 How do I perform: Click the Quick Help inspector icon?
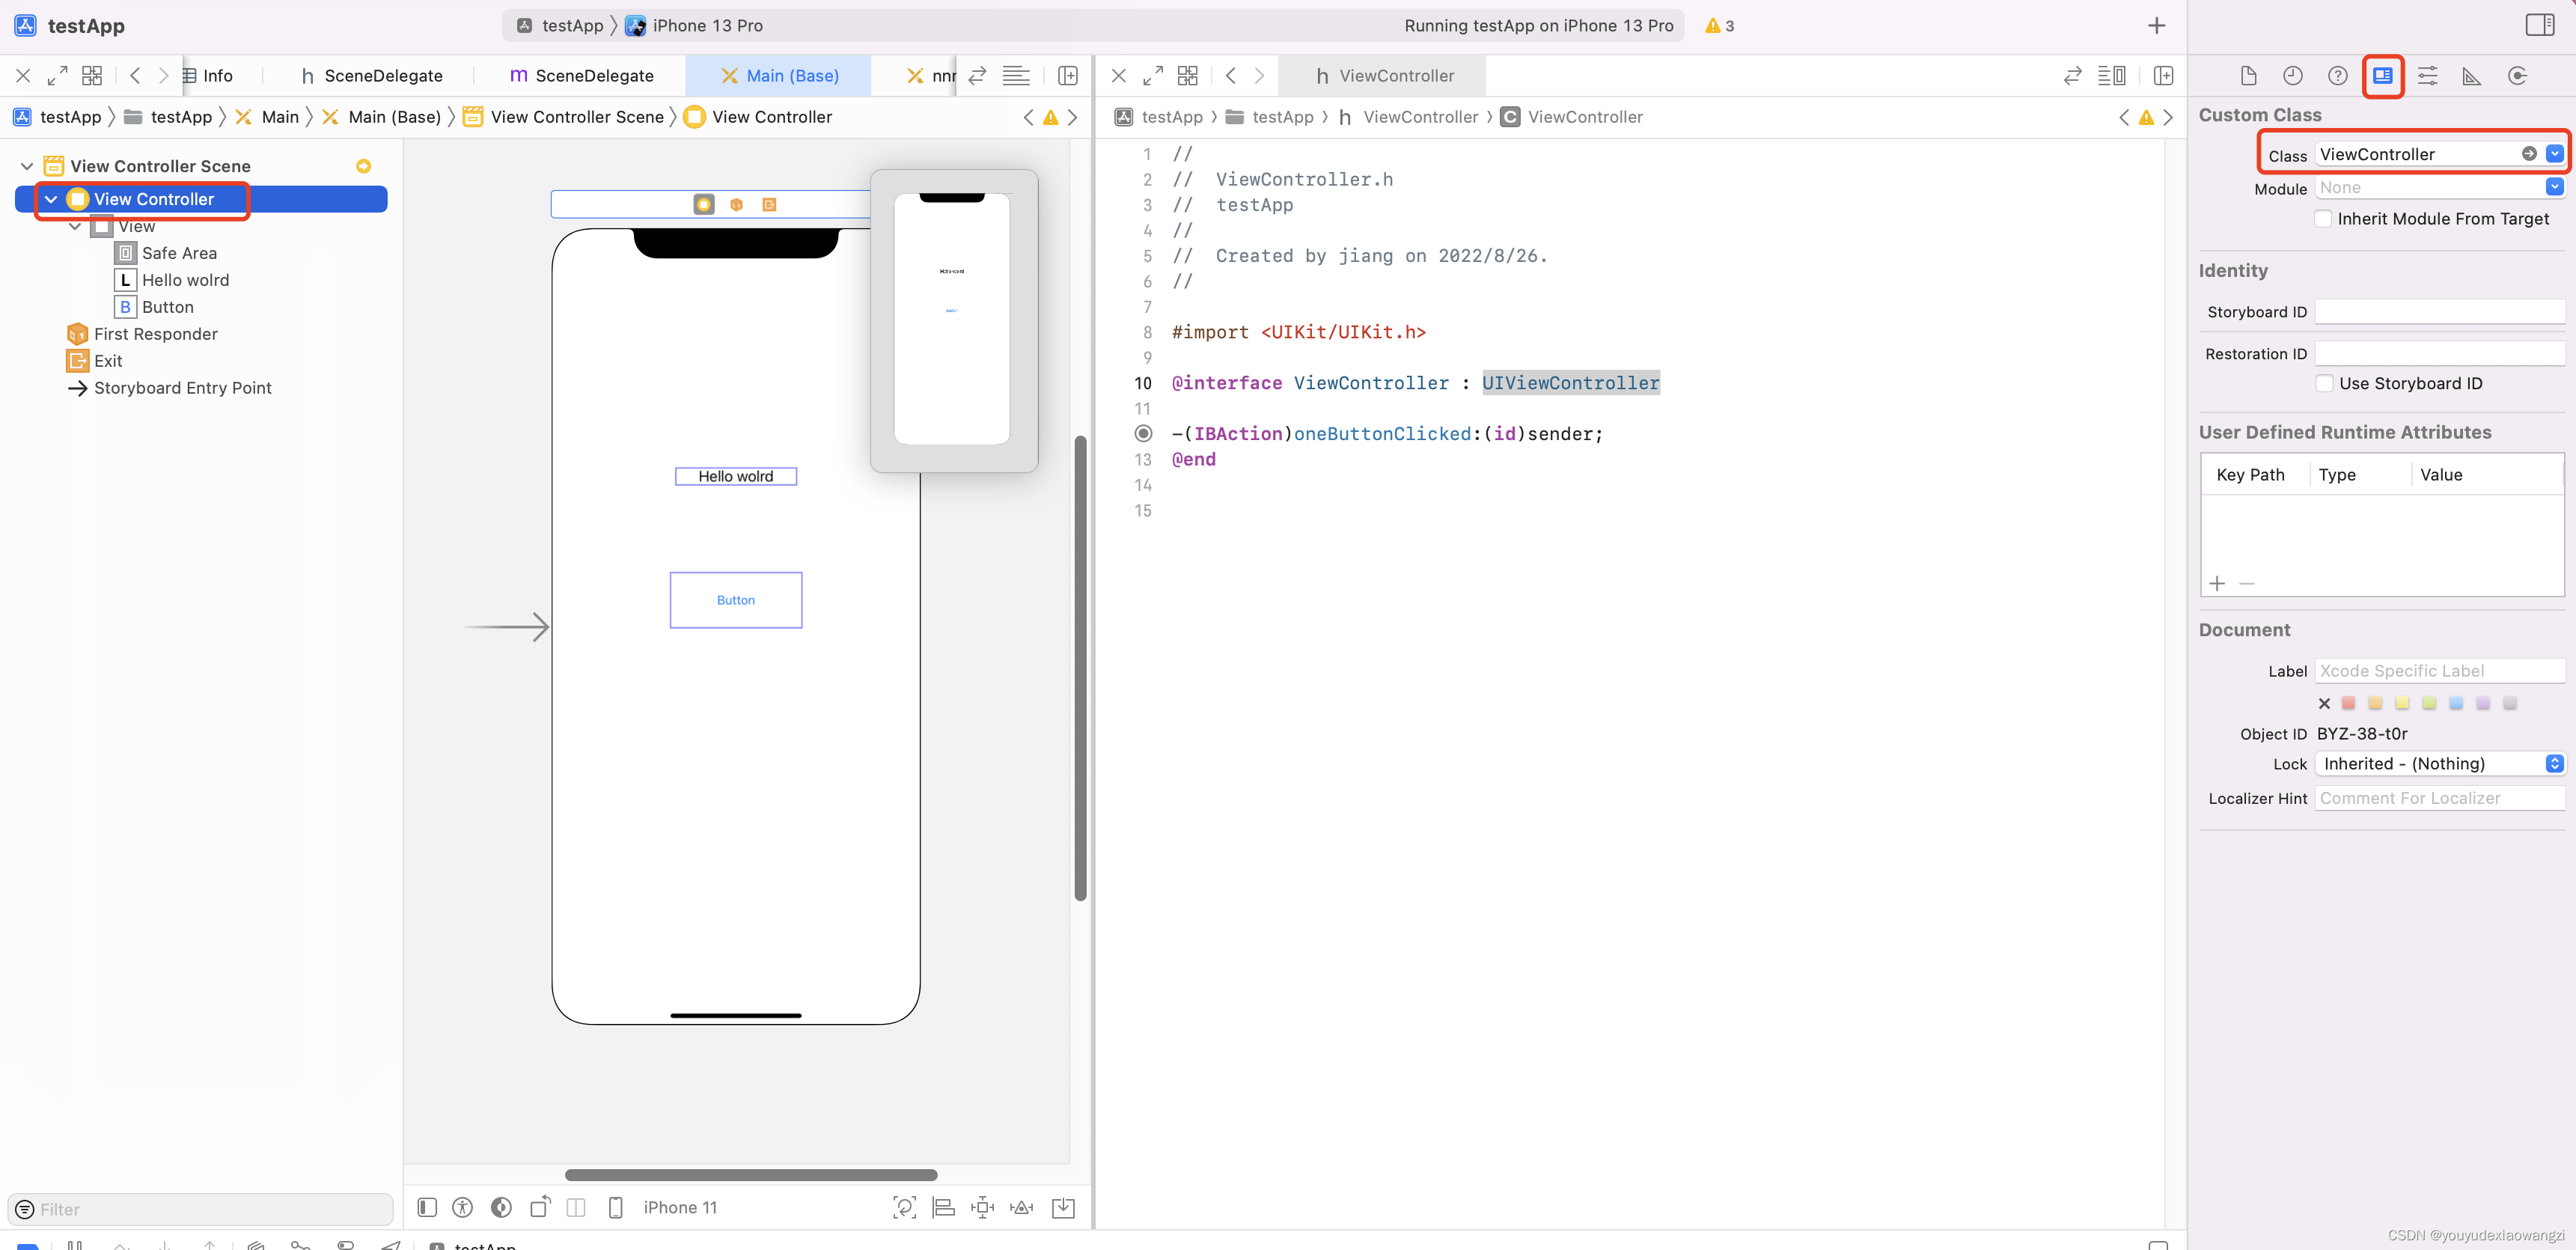2337,76
